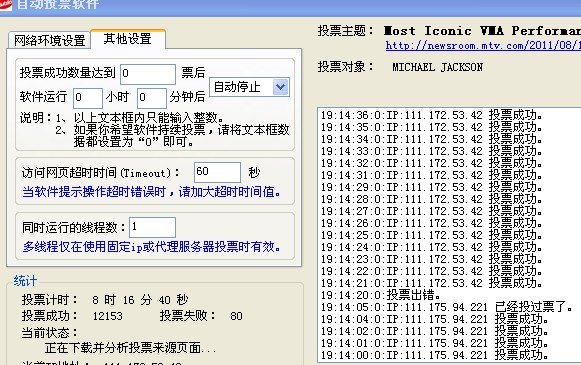Click the 正在下载并分析投票来源页面 status text

[130, 348]
